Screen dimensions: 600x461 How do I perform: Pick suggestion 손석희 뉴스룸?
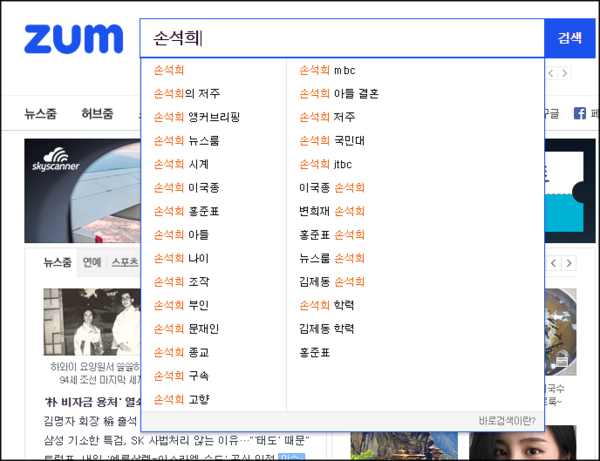click(x=189, y=141)
